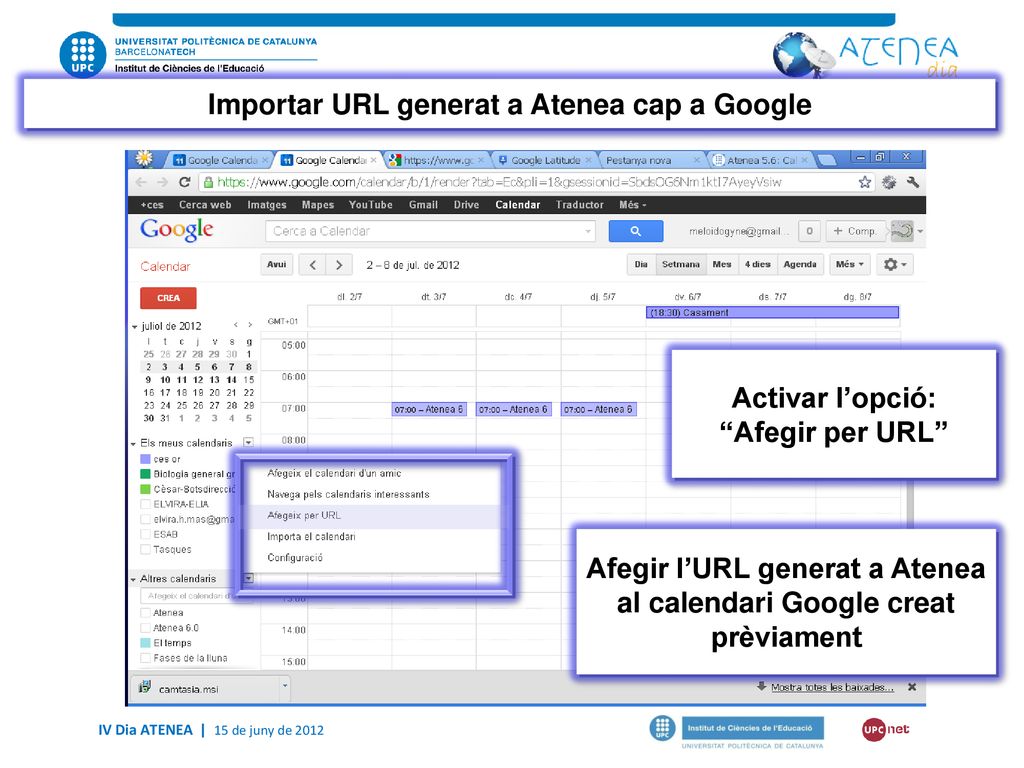Click the camtasia.msi download file icon
Image resolution: width=1024 pixels, height=768 pixels.
coord(145,687)
